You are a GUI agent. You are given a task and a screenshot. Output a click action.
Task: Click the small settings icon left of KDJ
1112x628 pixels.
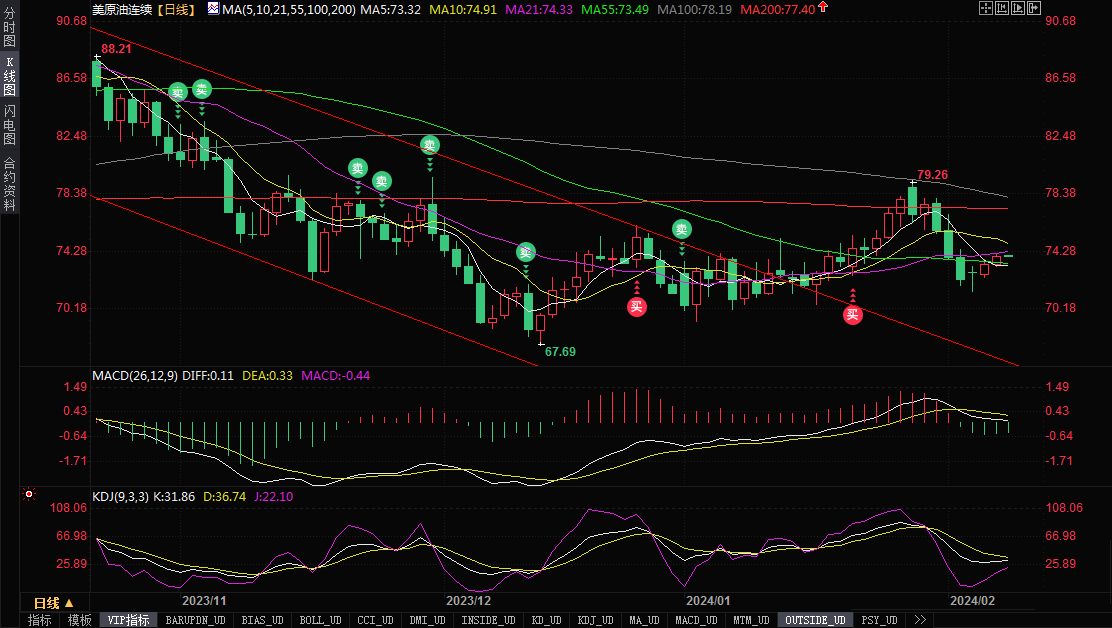(x=29, y=494)
